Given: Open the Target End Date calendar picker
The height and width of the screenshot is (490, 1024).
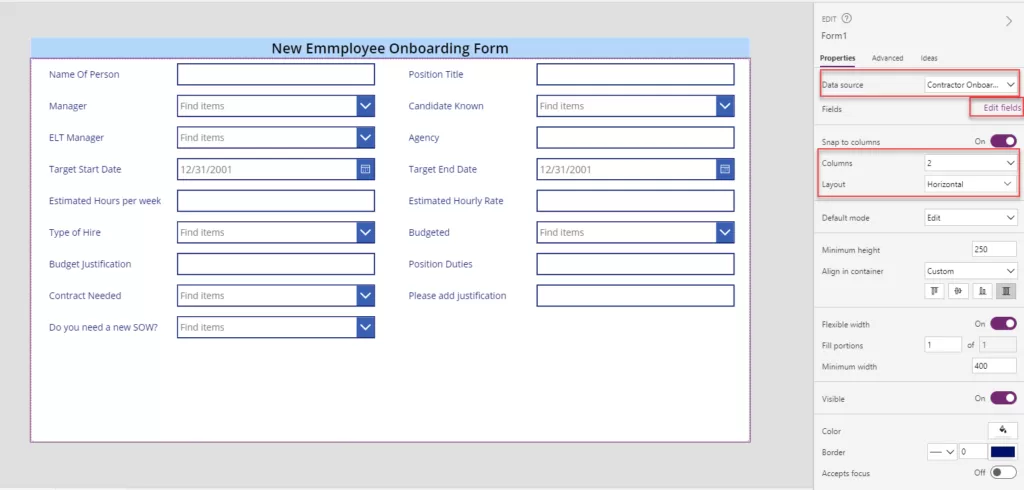Looking at the screenshot, I should click(x=725, y=170).
